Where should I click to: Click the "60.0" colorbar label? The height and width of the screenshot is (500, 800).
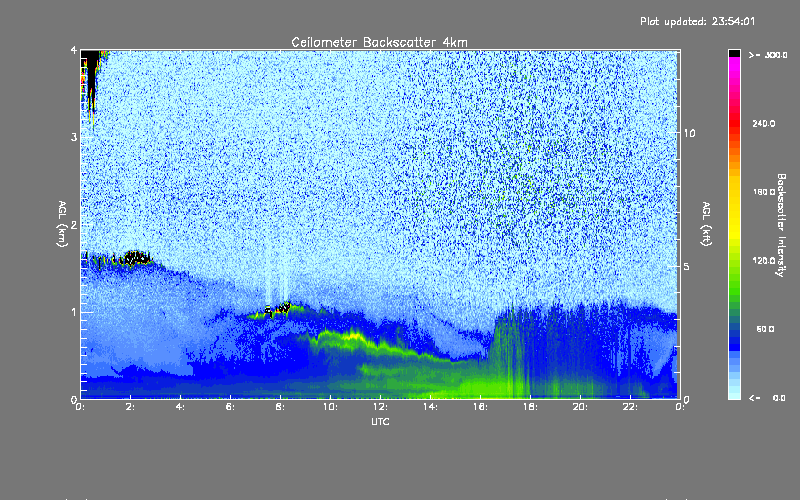pyautogui.click(x=765, y=329)
